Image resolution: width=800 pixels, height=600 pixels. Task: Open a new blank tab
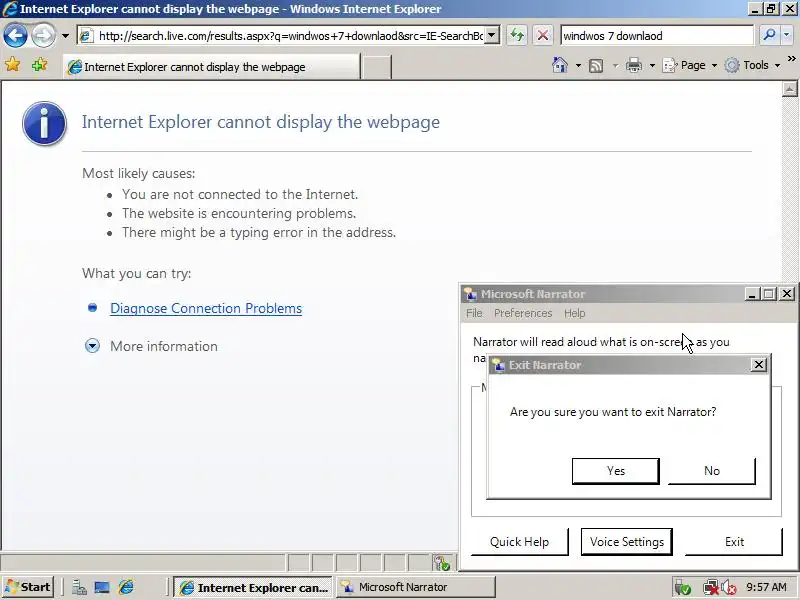(377, 67)
